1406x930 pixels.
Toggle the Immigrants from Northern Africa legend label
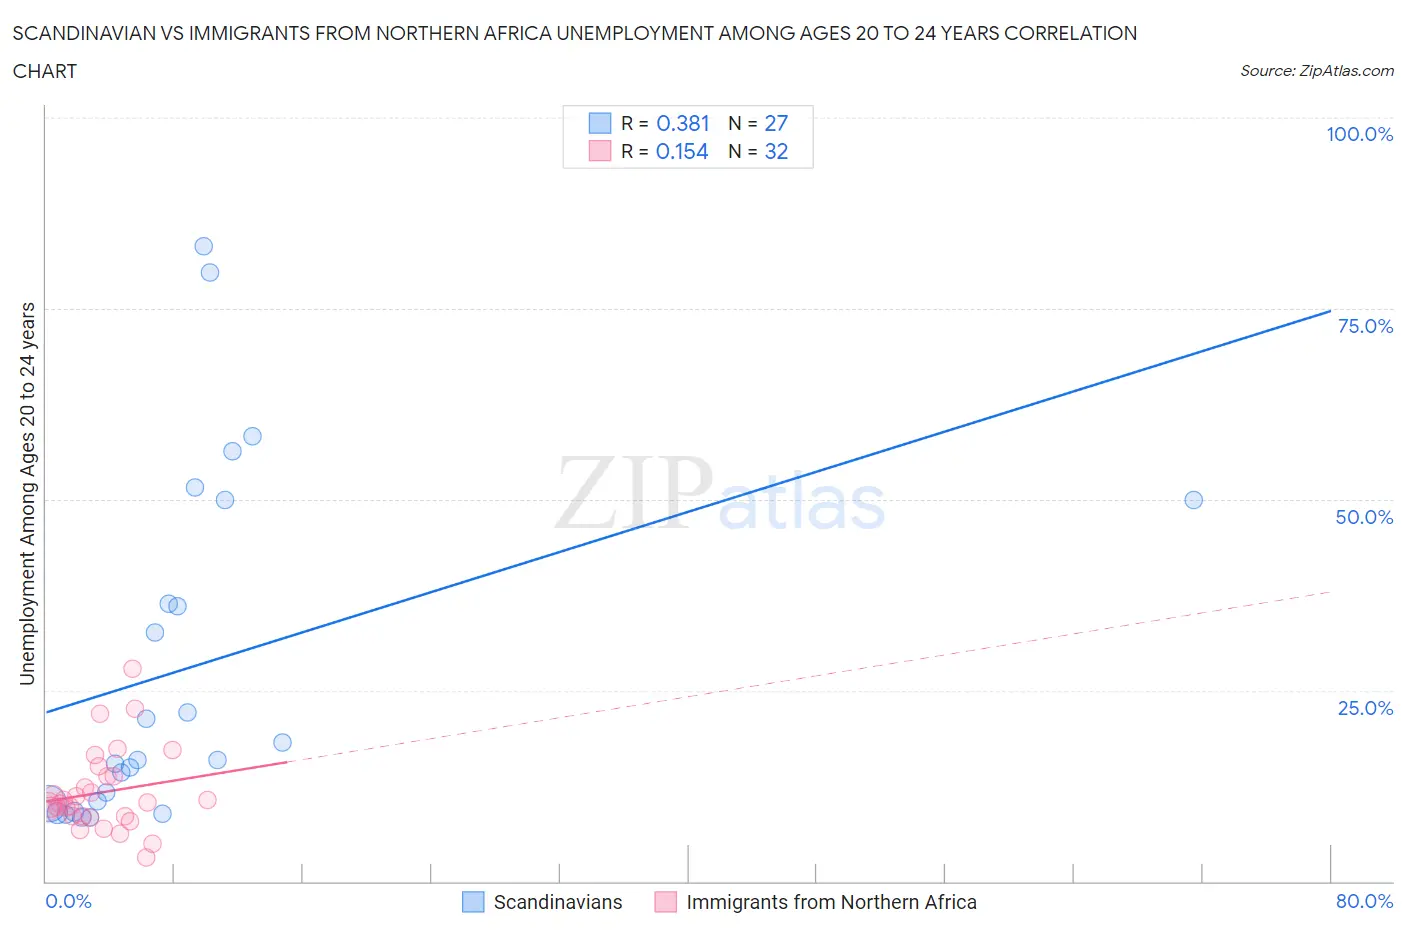point(831,902)
